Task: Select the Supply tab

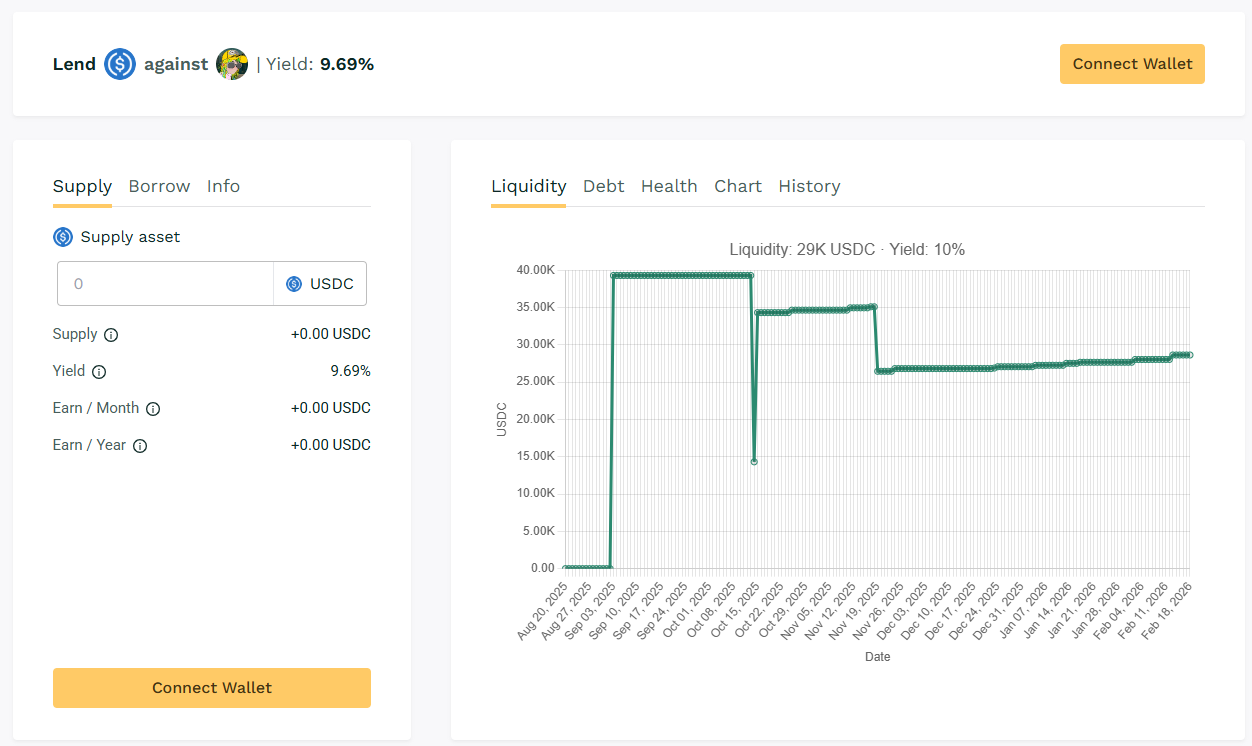Action: [x=82, y=186]
